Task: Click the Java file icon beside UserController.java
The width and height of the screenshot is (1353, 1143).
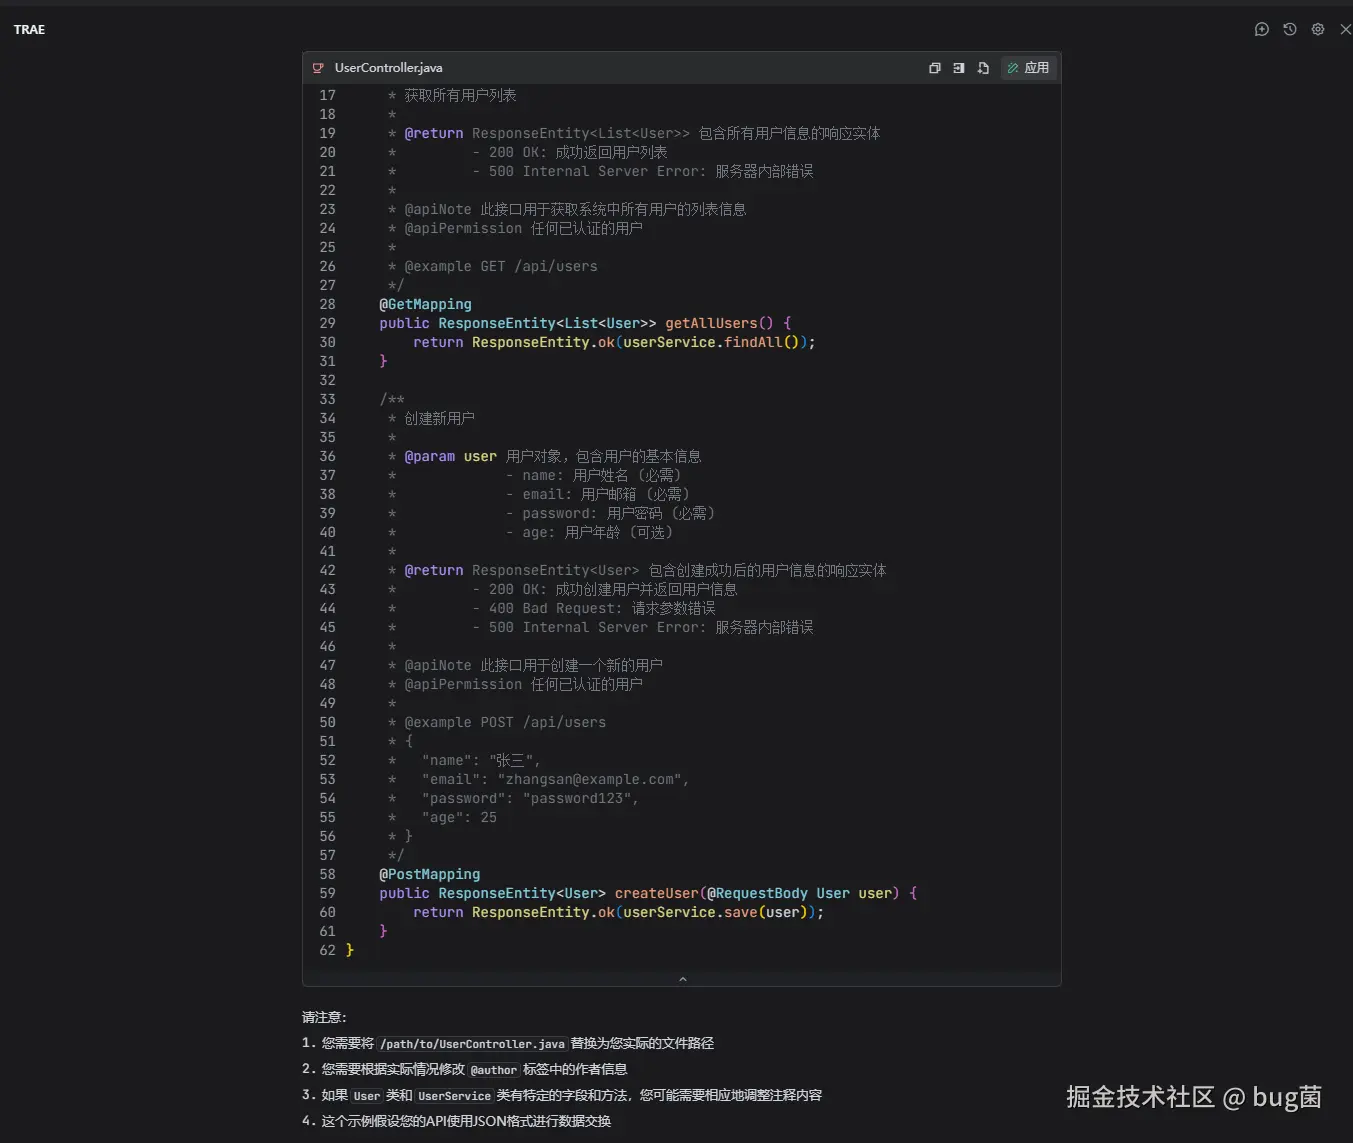Action: (318, 68)
